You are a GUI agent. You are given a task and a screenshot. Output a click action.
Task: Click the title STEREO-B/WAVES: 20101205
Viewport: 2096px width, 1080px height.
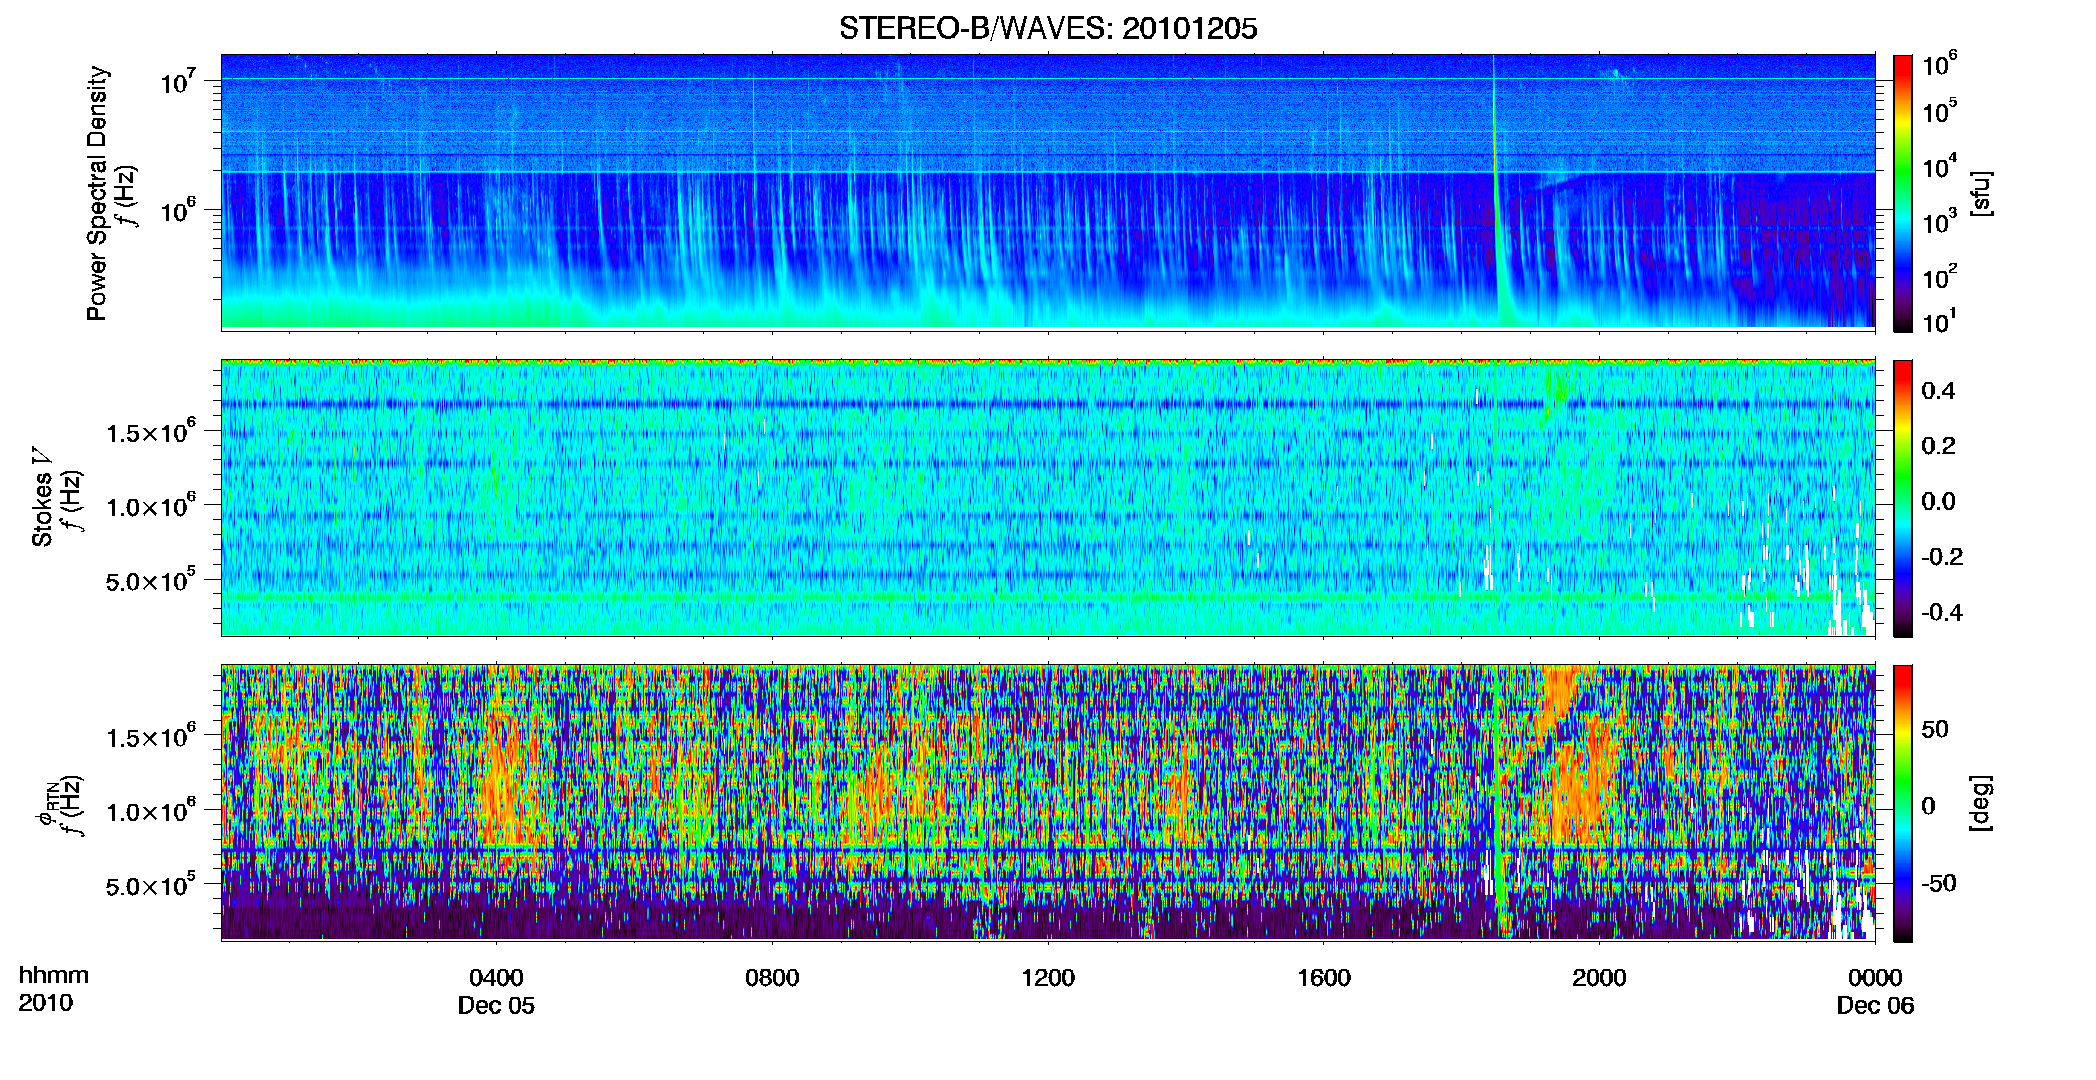click(x=1048, y=29)
